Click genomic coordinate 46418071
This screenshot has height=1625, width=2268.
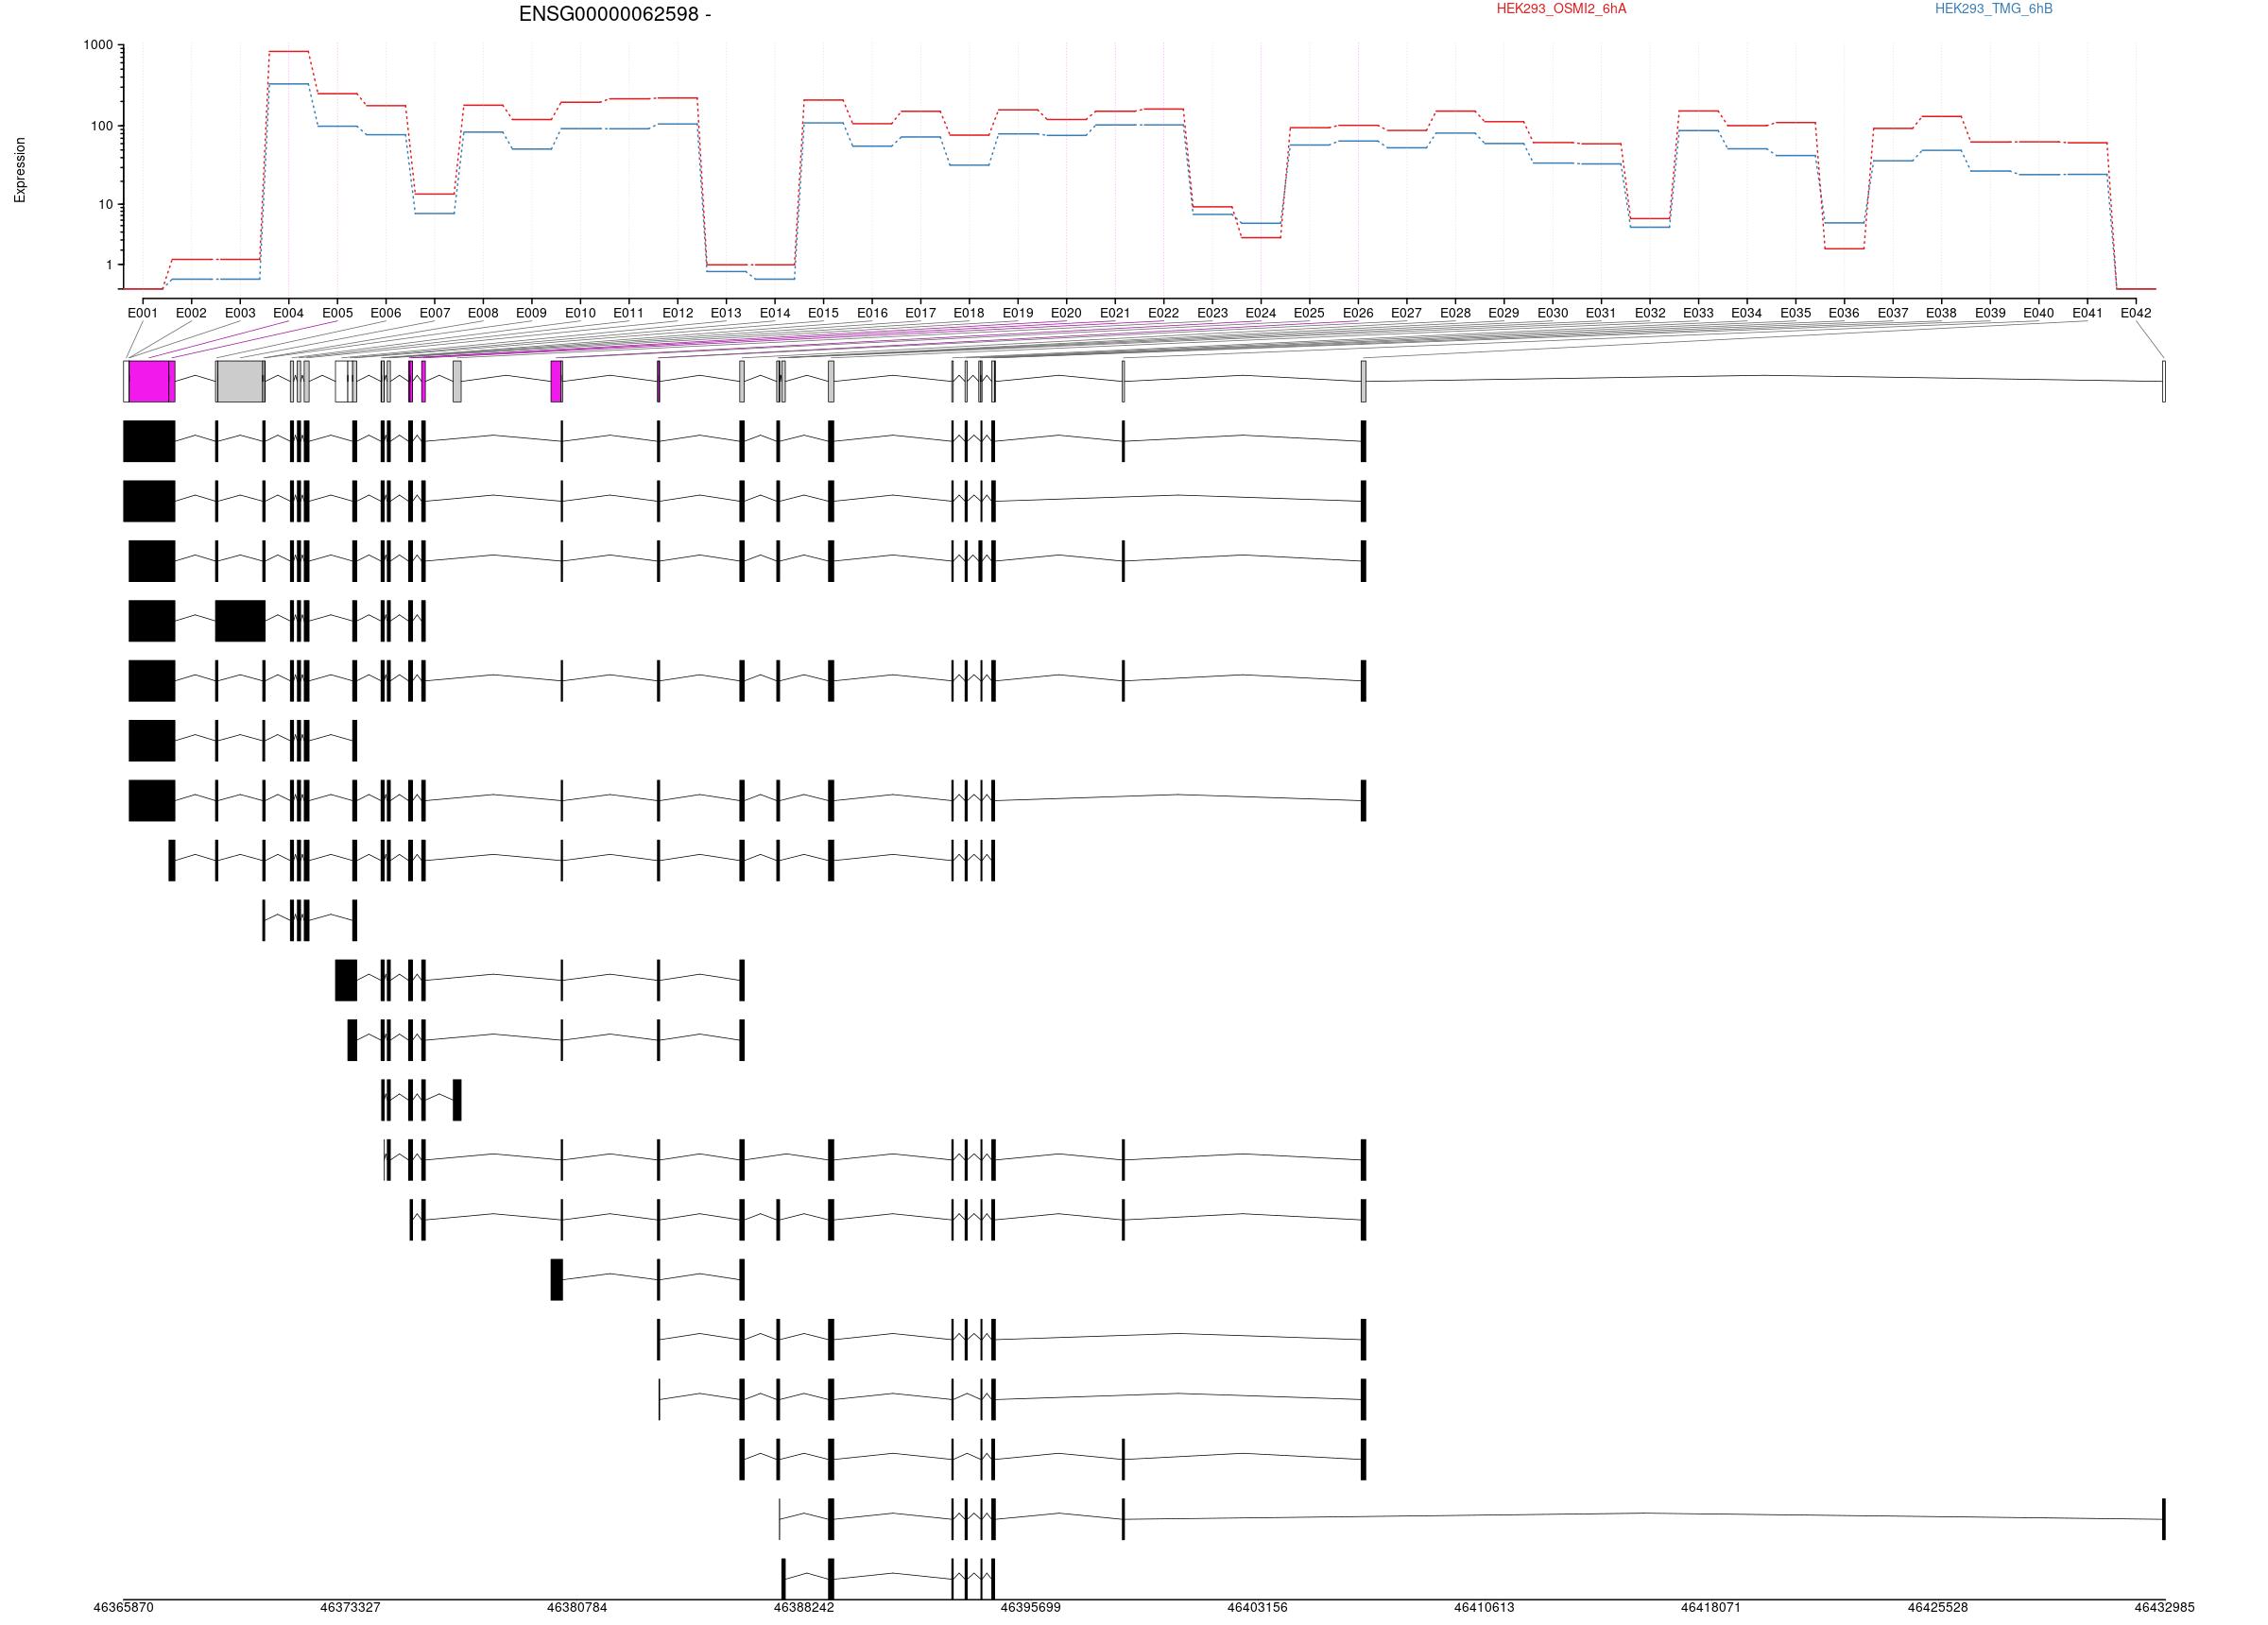pyautogui.click(x=1711, y=1608)
